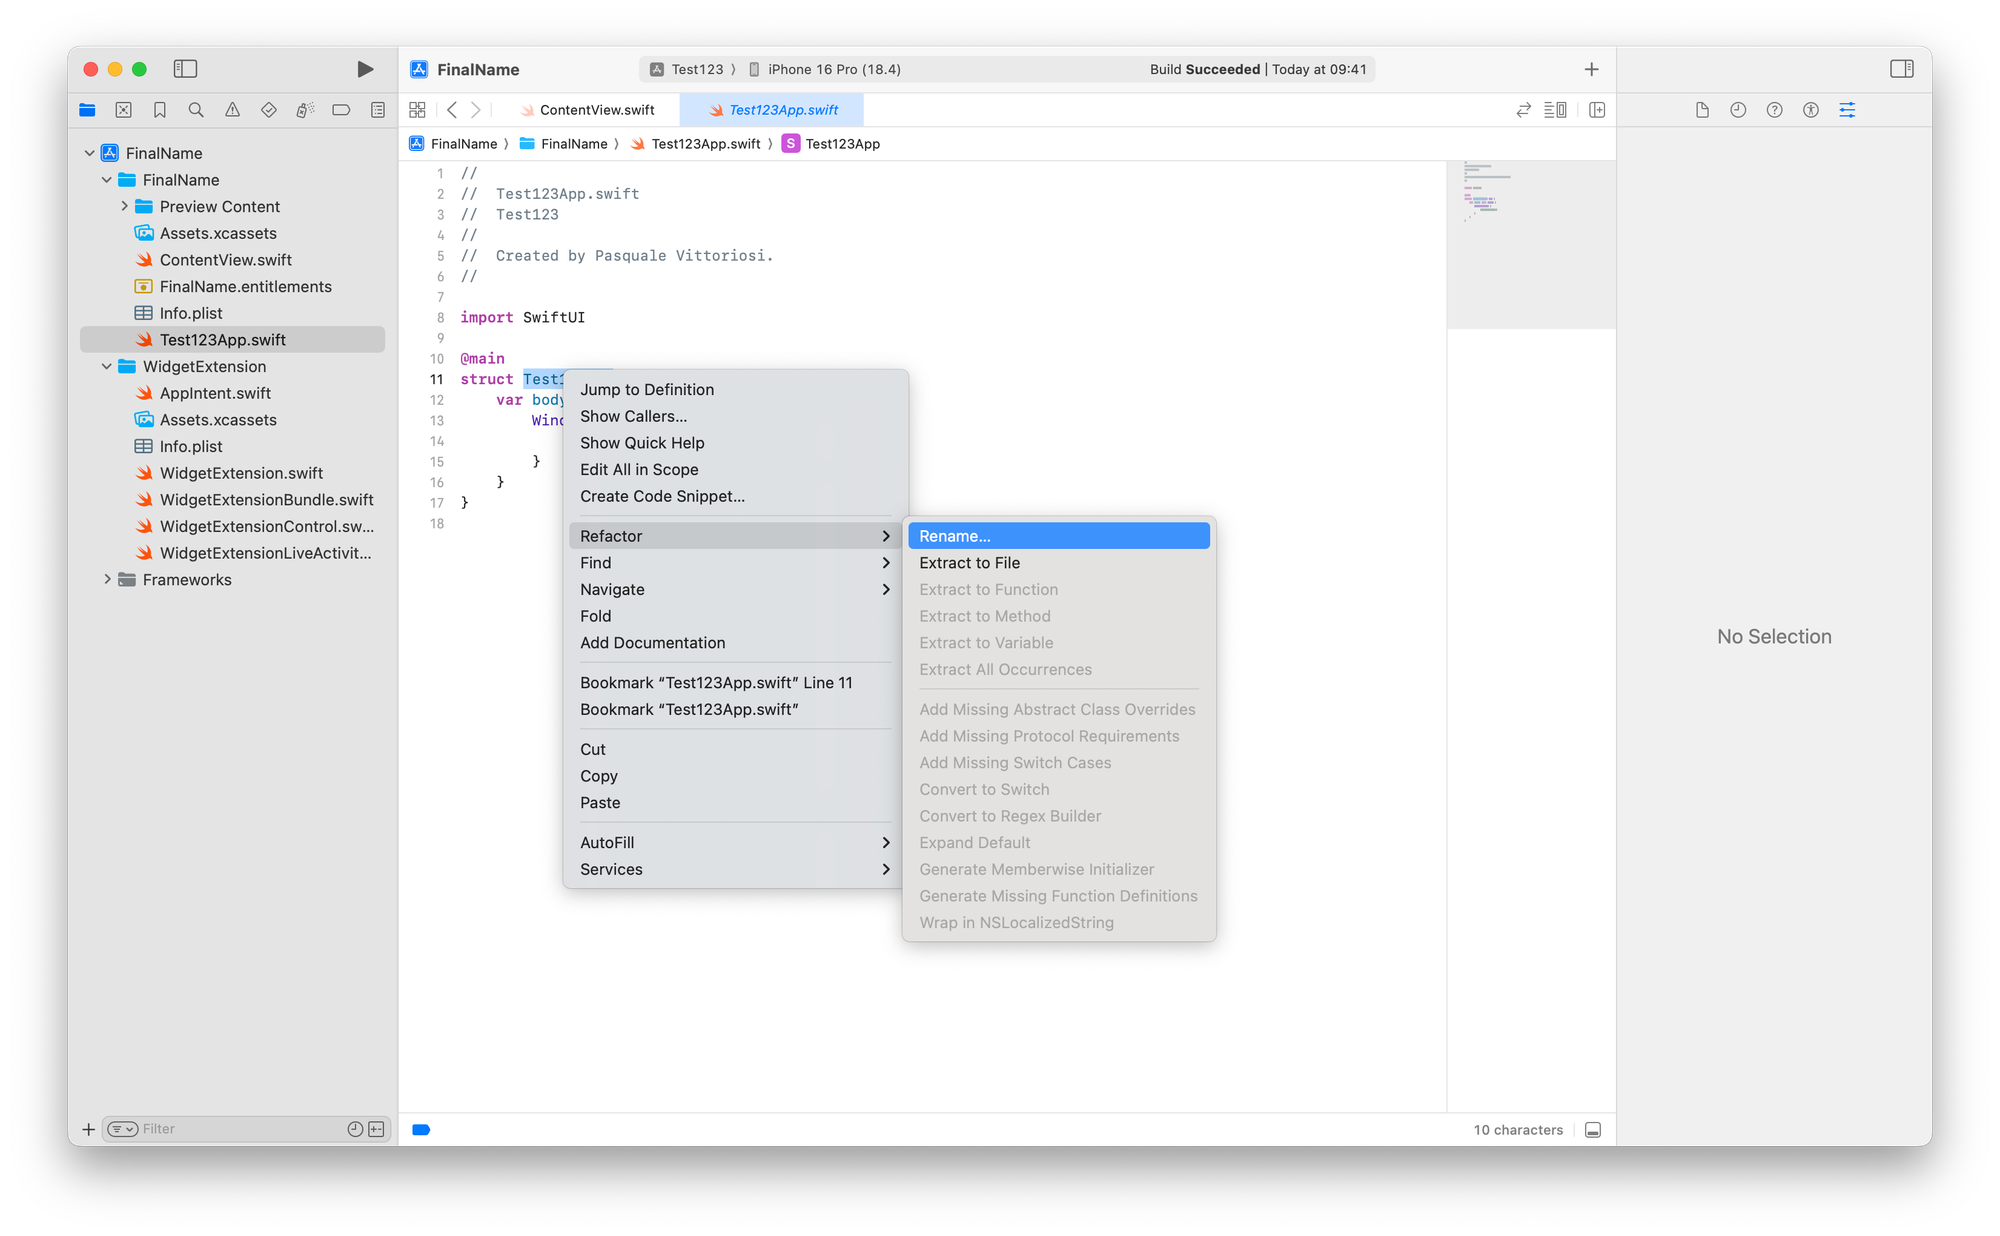Expand the Preview Content folder

pos(124,207)
